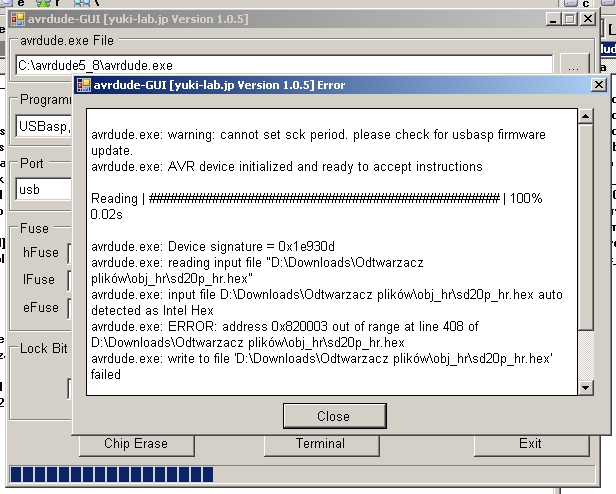The height and width of the screenshot is (494, 616).
Task: Click the 'ERROR: address 0x820003 out of range' line
Action: (x=285, y=327)
